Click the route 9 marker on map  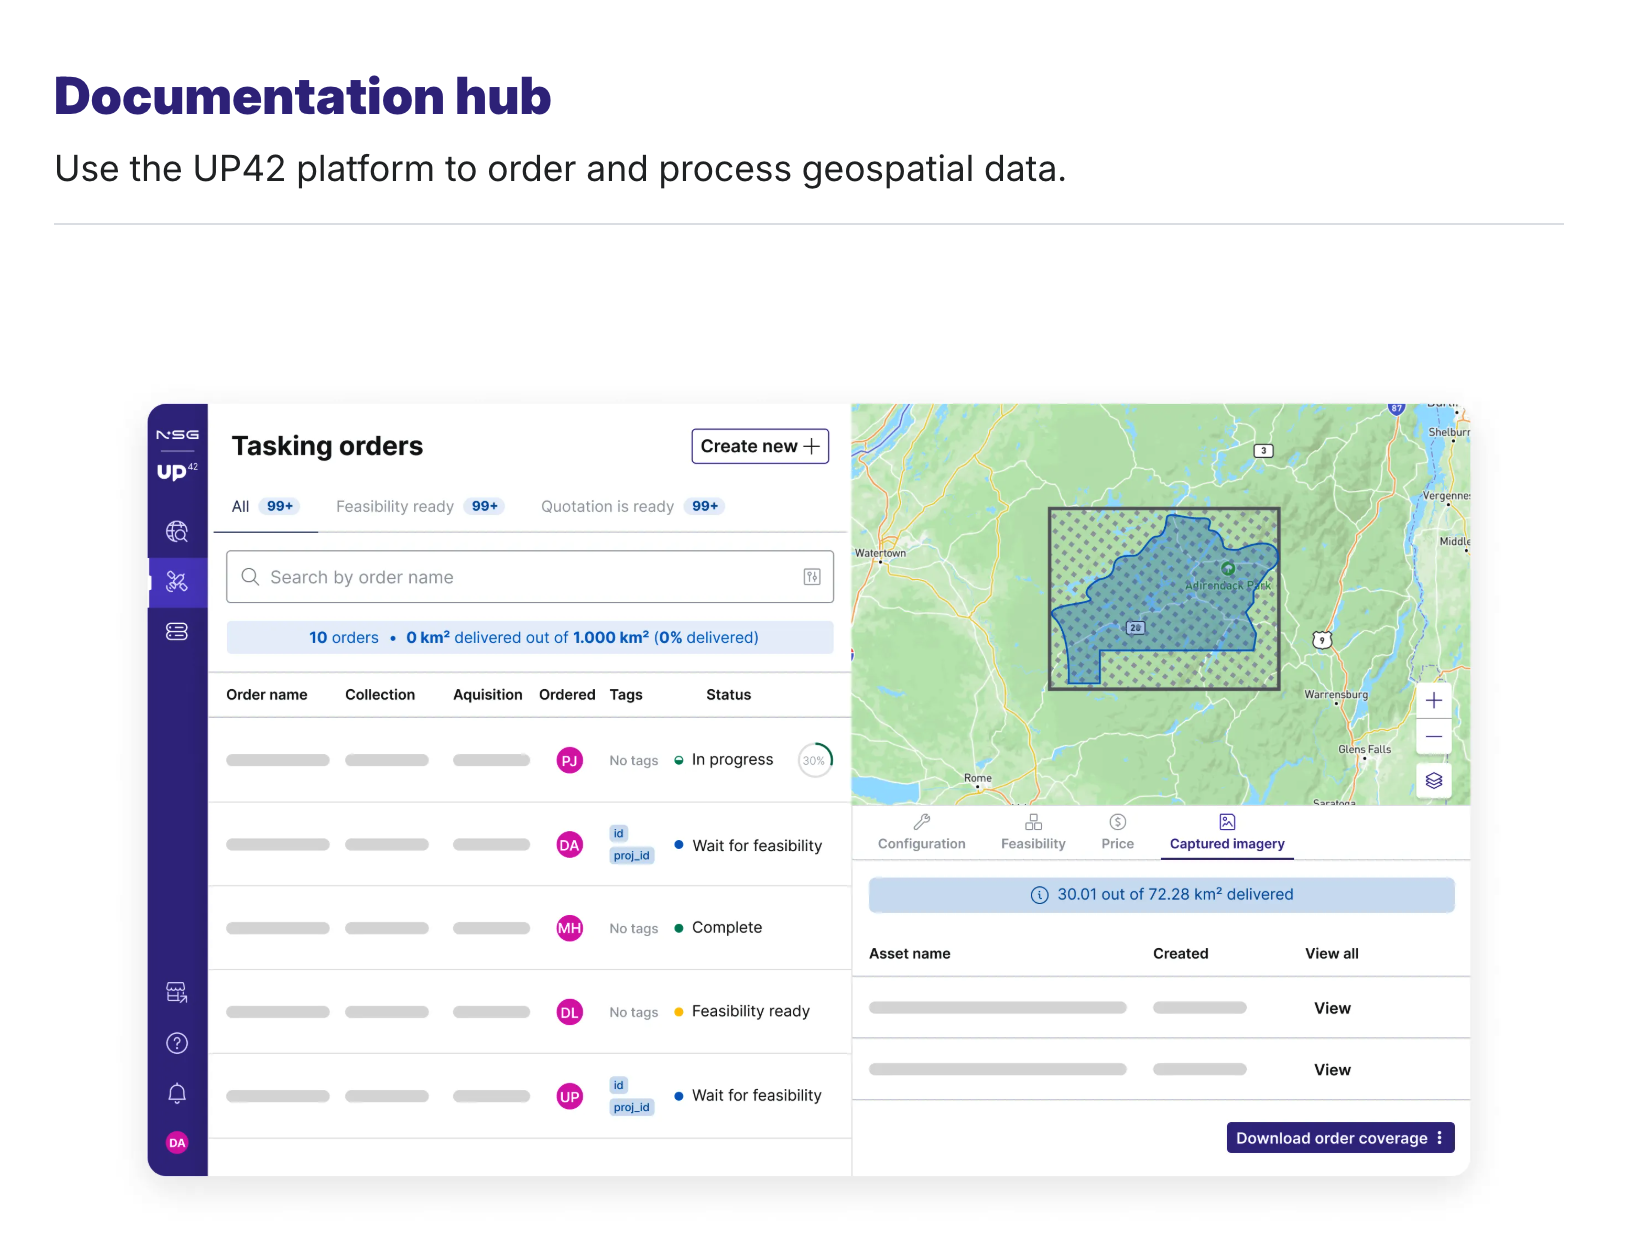[1322, 640]
